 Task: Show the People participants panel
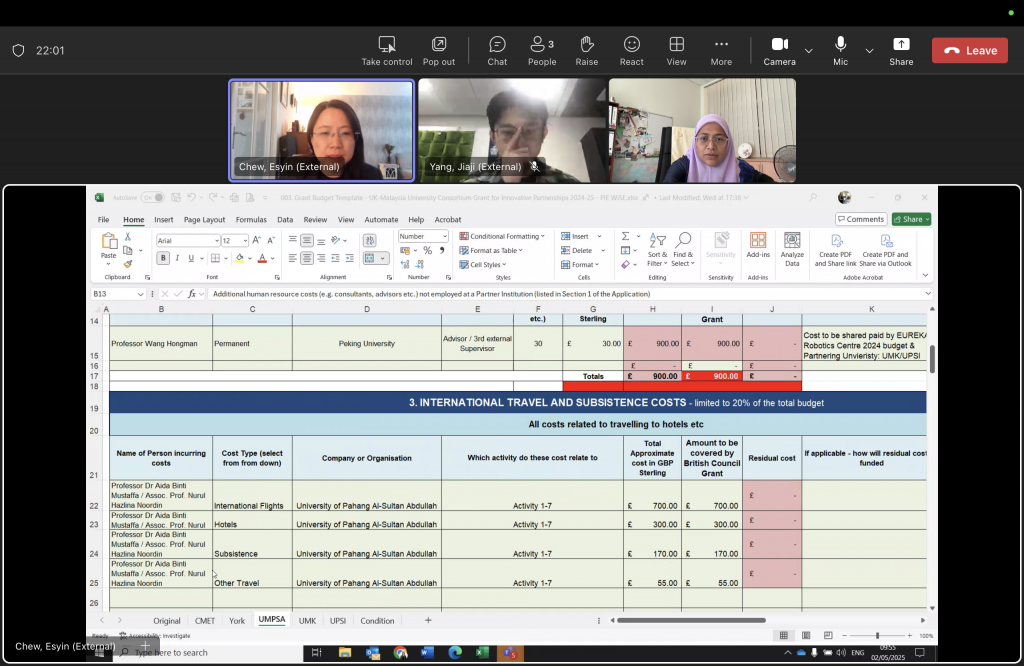pos(542,51)
